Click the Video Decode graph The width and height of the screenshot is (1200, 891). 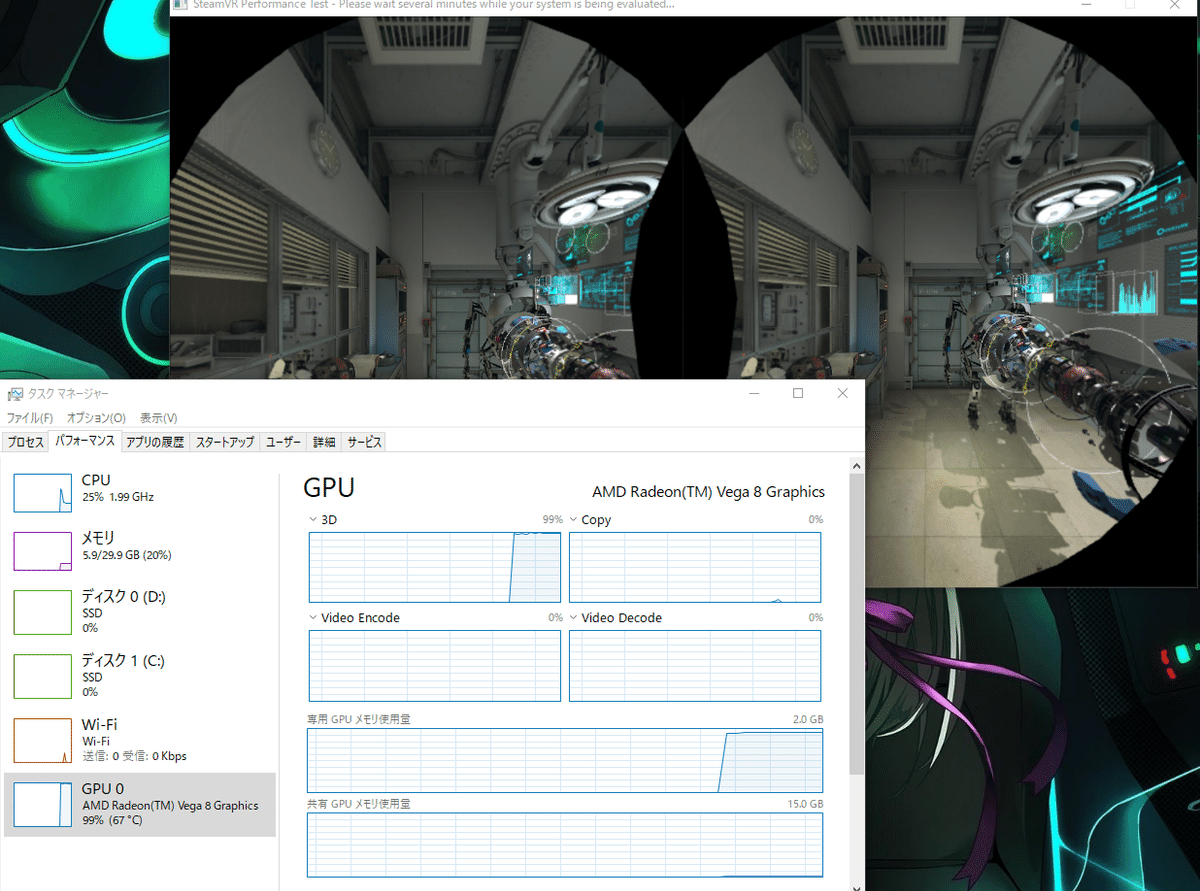tap(695, 665)
